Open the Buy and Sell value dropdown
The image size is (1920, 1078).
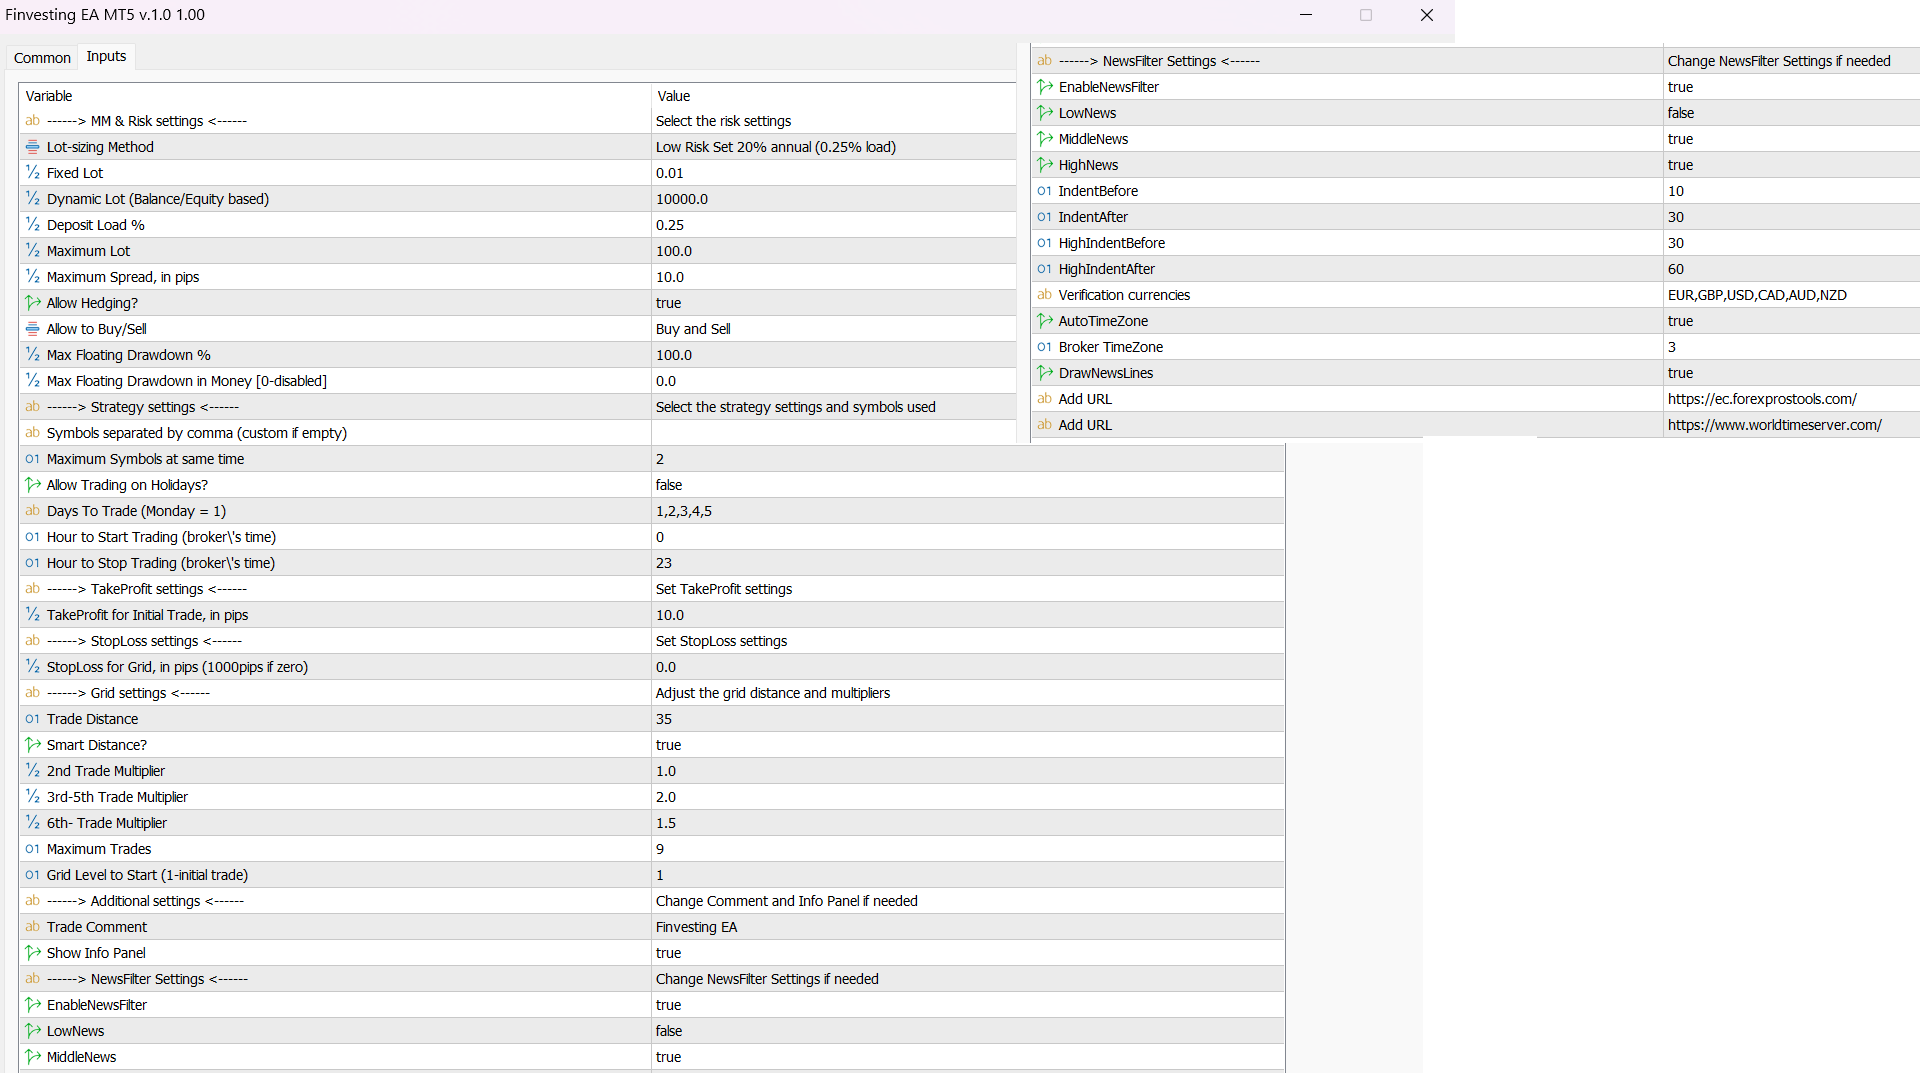693,329
